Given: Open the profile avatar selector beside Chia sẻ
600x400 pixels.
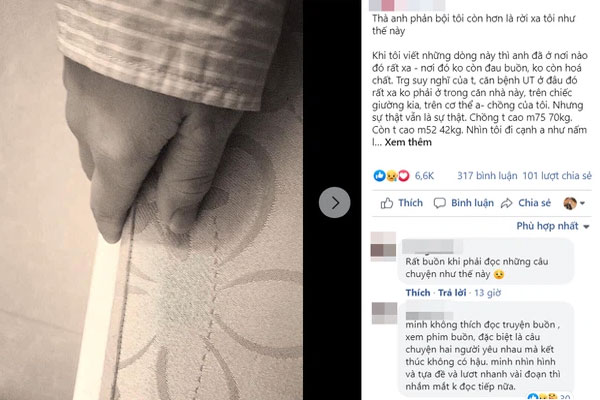Looking at the screenshot, I should click(x=574, y=203).
